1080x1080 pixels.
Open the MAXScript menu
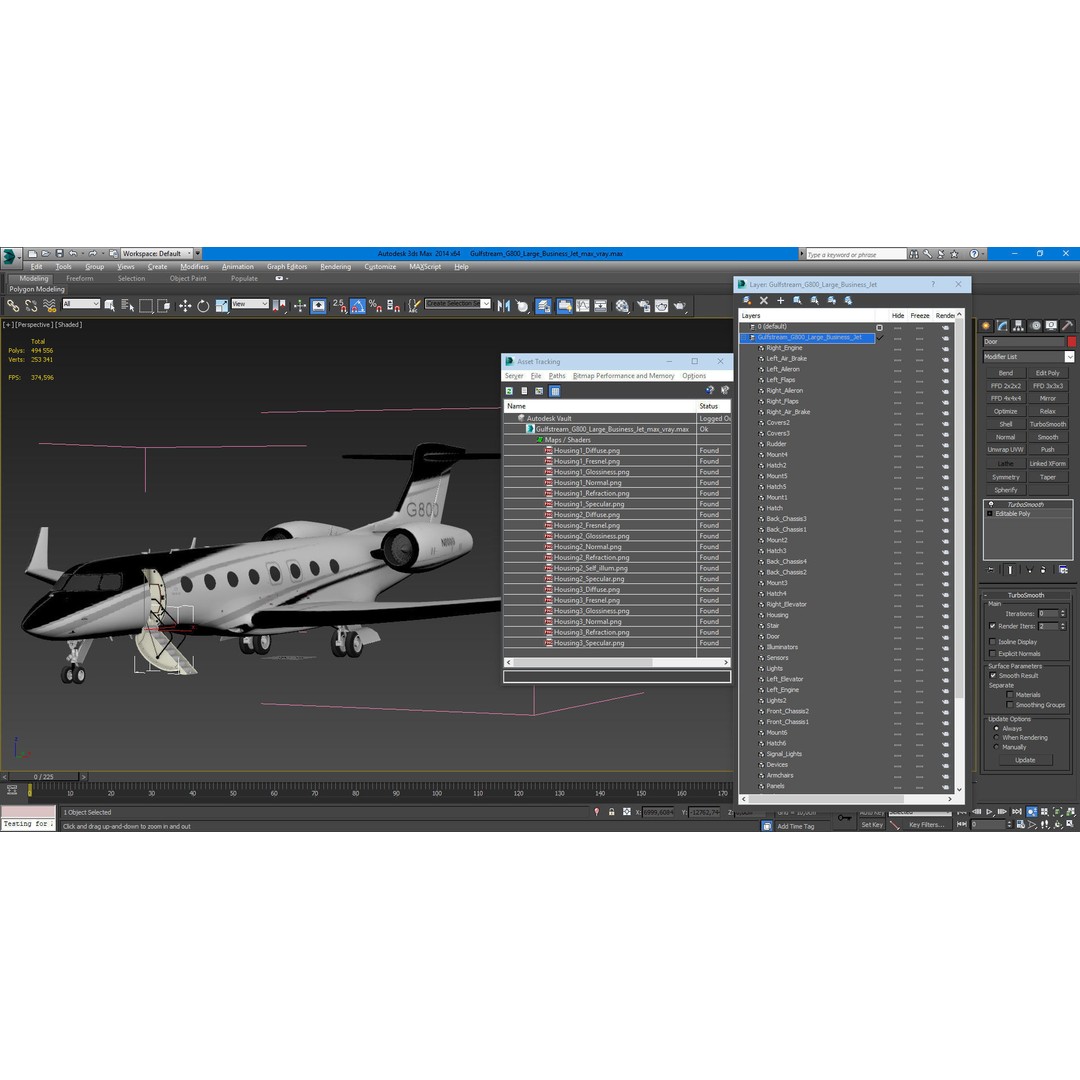[x=425, y=267]
